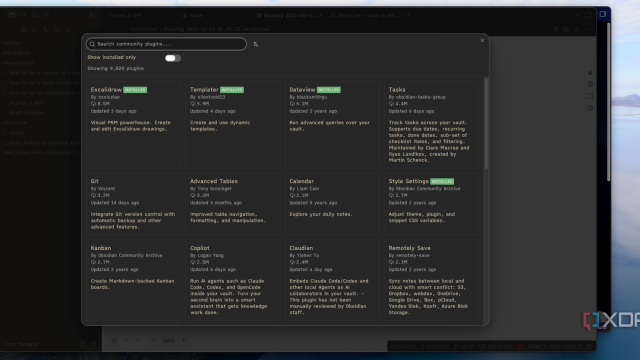Open the Excalidraw plugin card
640x360 pixels.
click(x=133, y=124)
